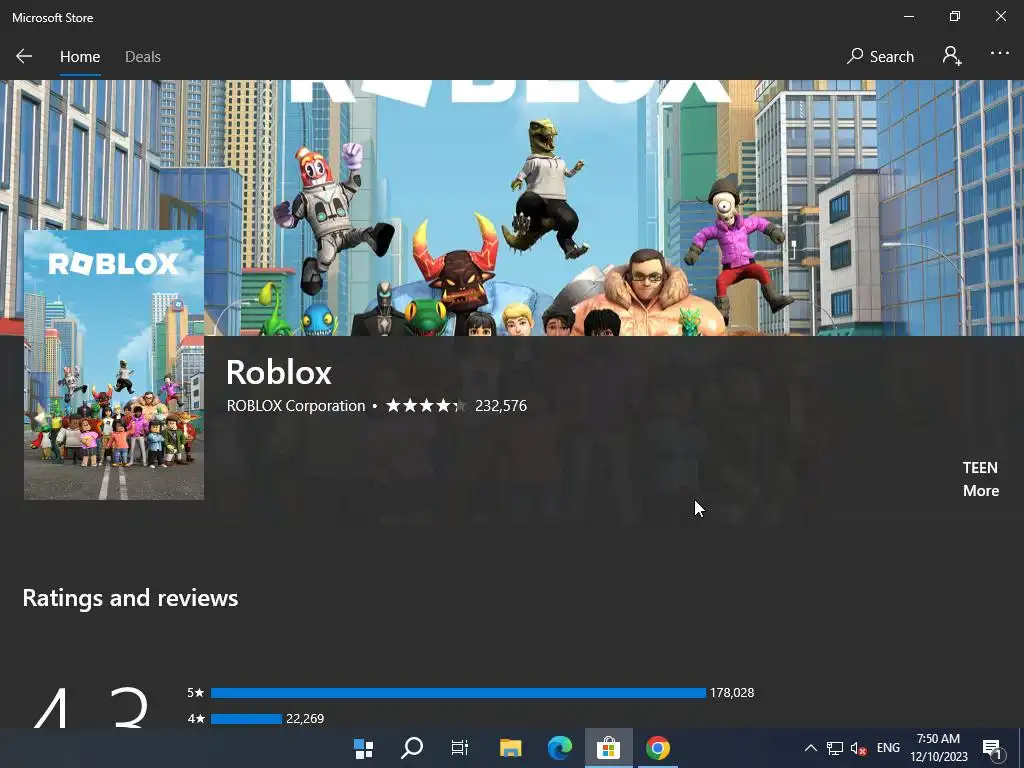This screenshot has height=768, width=1024.
Task: Restore down the Microsoft Store window
Action: click(x=955, y=17)
